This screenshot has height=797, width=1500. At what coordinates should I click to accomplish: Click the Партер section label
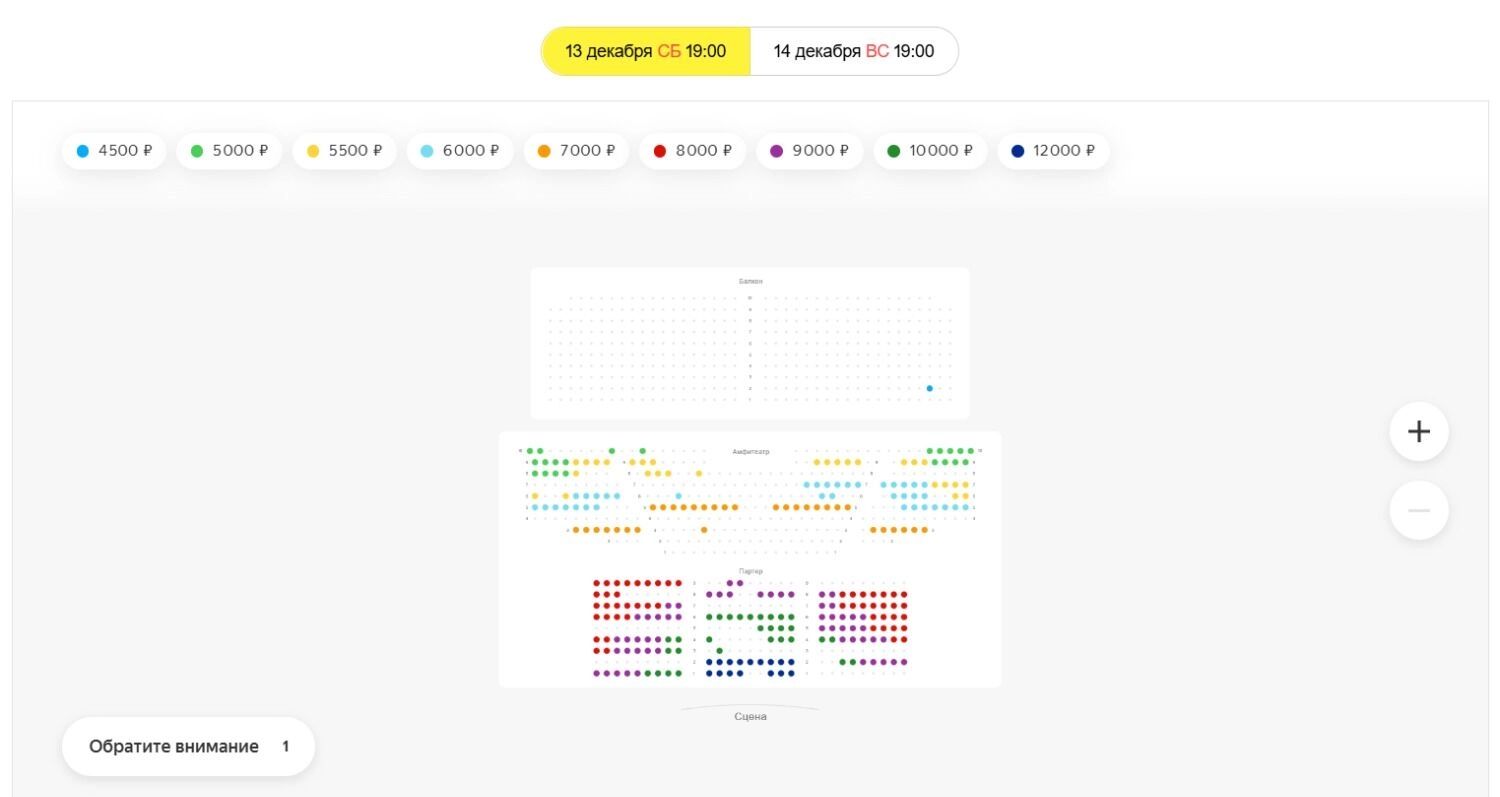point(750,571)
